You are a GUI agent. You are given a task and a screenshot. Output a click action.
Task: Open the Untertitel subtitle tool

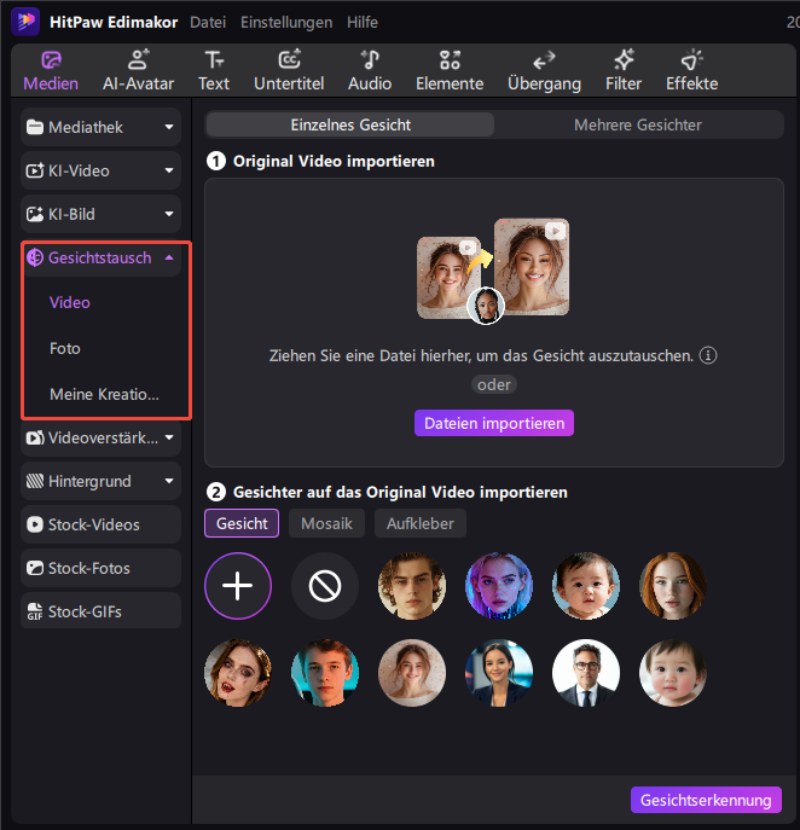[289, 70]
